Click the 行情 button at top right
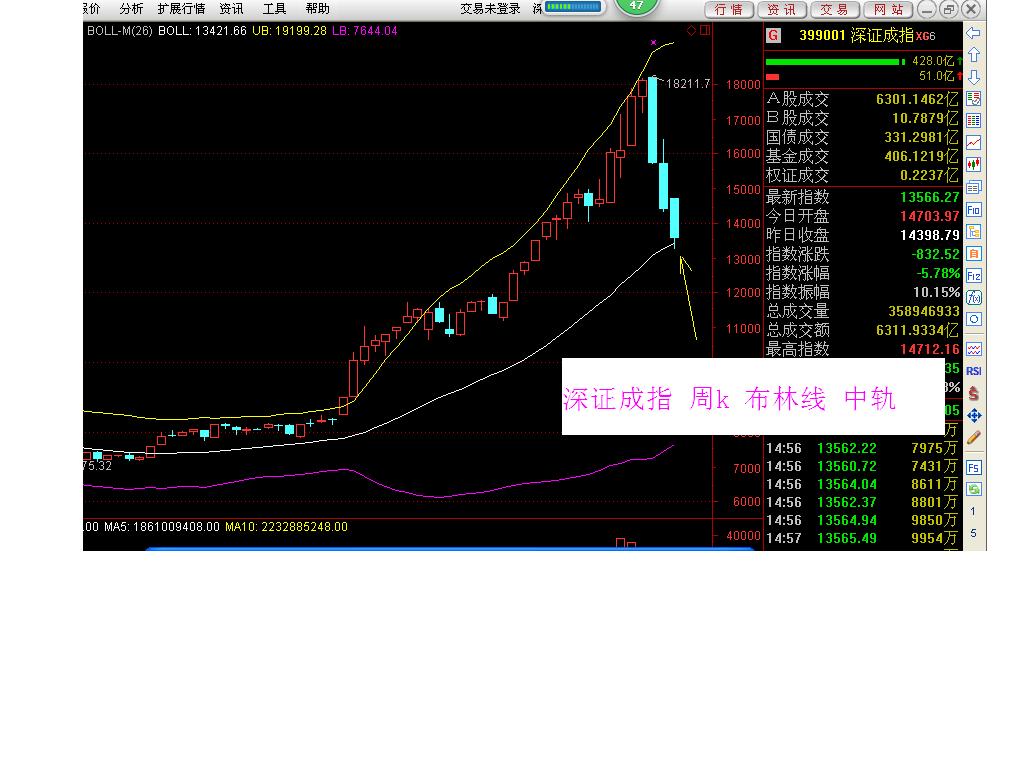The width and height of the screenshot is (1024, 768). point(729,9)
